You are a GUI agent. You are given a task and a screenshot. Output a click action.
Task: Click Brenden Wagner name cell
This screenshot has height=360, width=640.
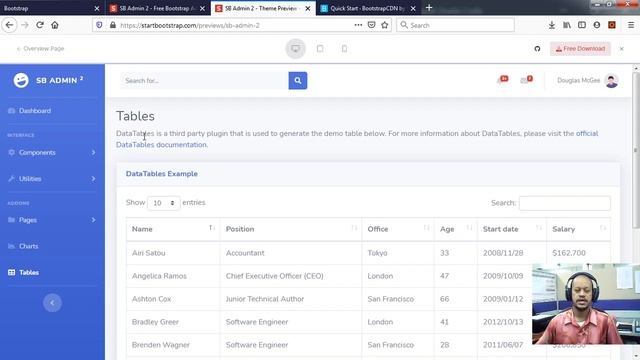click(173, 344)
